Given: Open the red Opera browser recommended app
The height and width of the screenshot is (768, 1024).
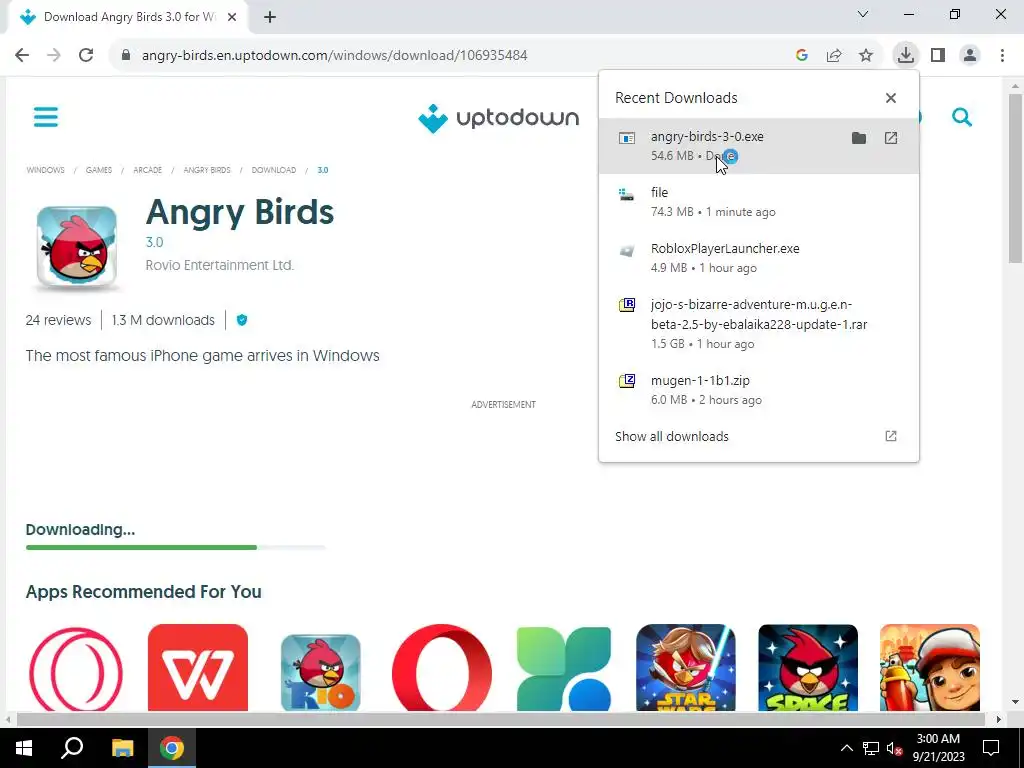Looking at the screenshot, I should (442, 667).
